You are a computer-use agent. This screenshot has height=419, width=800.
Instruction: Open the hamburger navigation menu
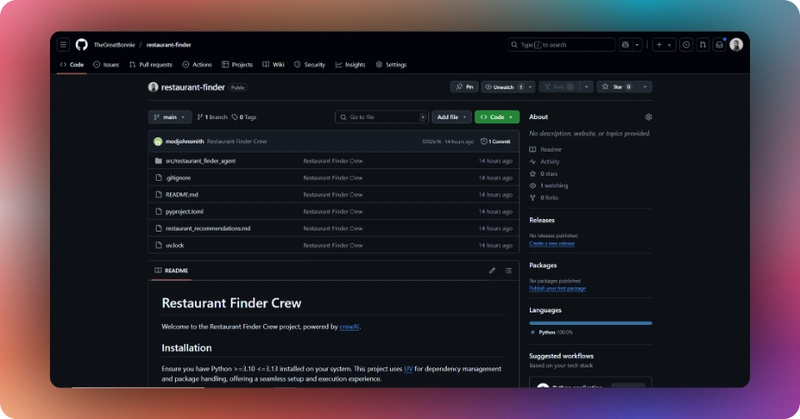click(63, 45)
